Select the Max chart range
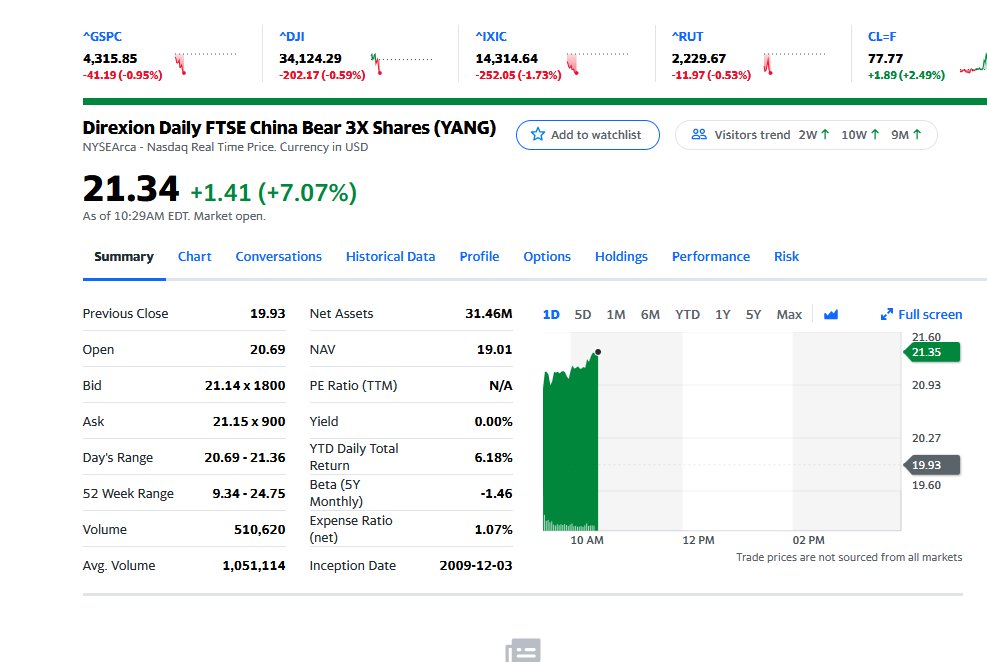This screenshot has height=662, width=987. coord(789,315)
